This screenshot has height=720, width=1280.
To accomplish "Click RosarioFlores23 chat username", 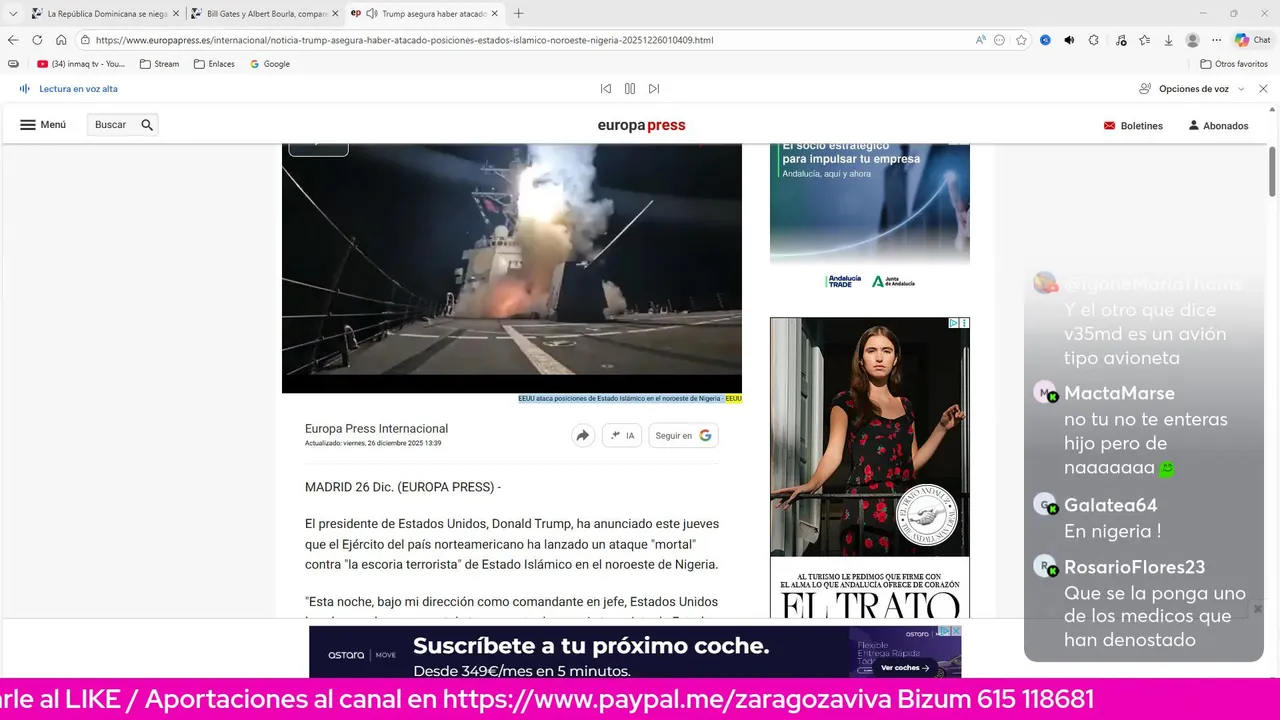I will point(1134,567).
